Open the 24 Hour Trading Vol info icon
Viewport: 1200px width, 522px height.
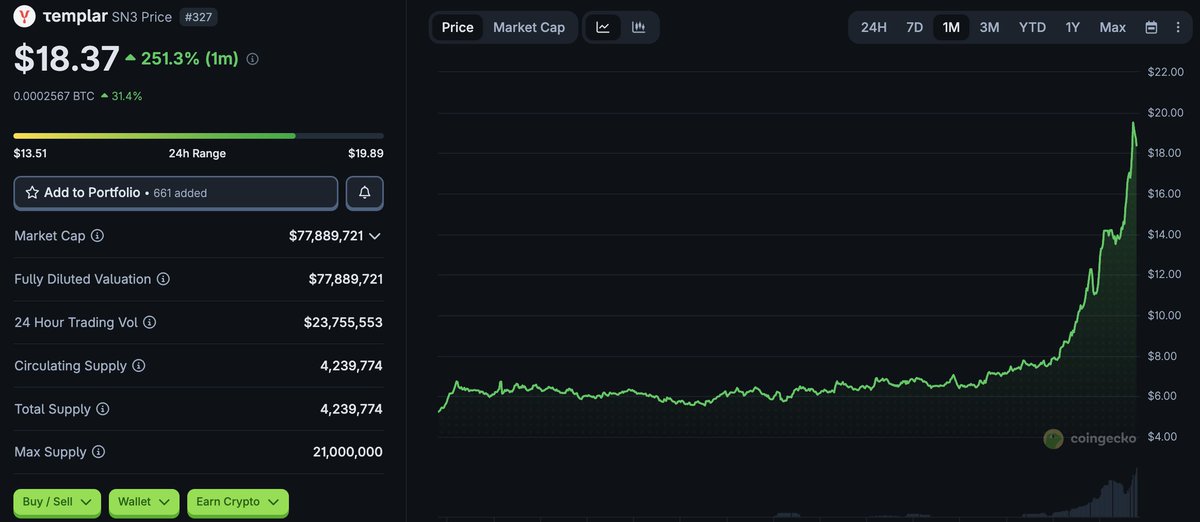tap(150, 323)
